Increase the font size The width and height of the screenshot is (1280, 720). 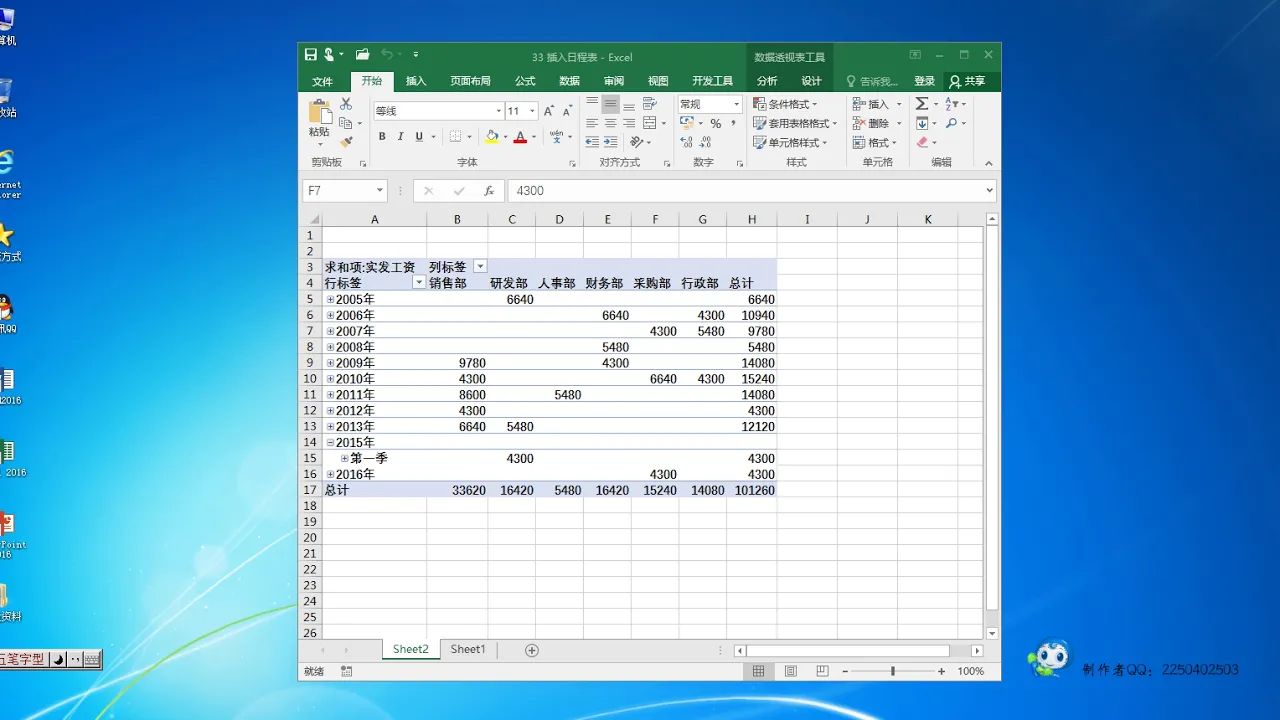[x=549, y=111]
